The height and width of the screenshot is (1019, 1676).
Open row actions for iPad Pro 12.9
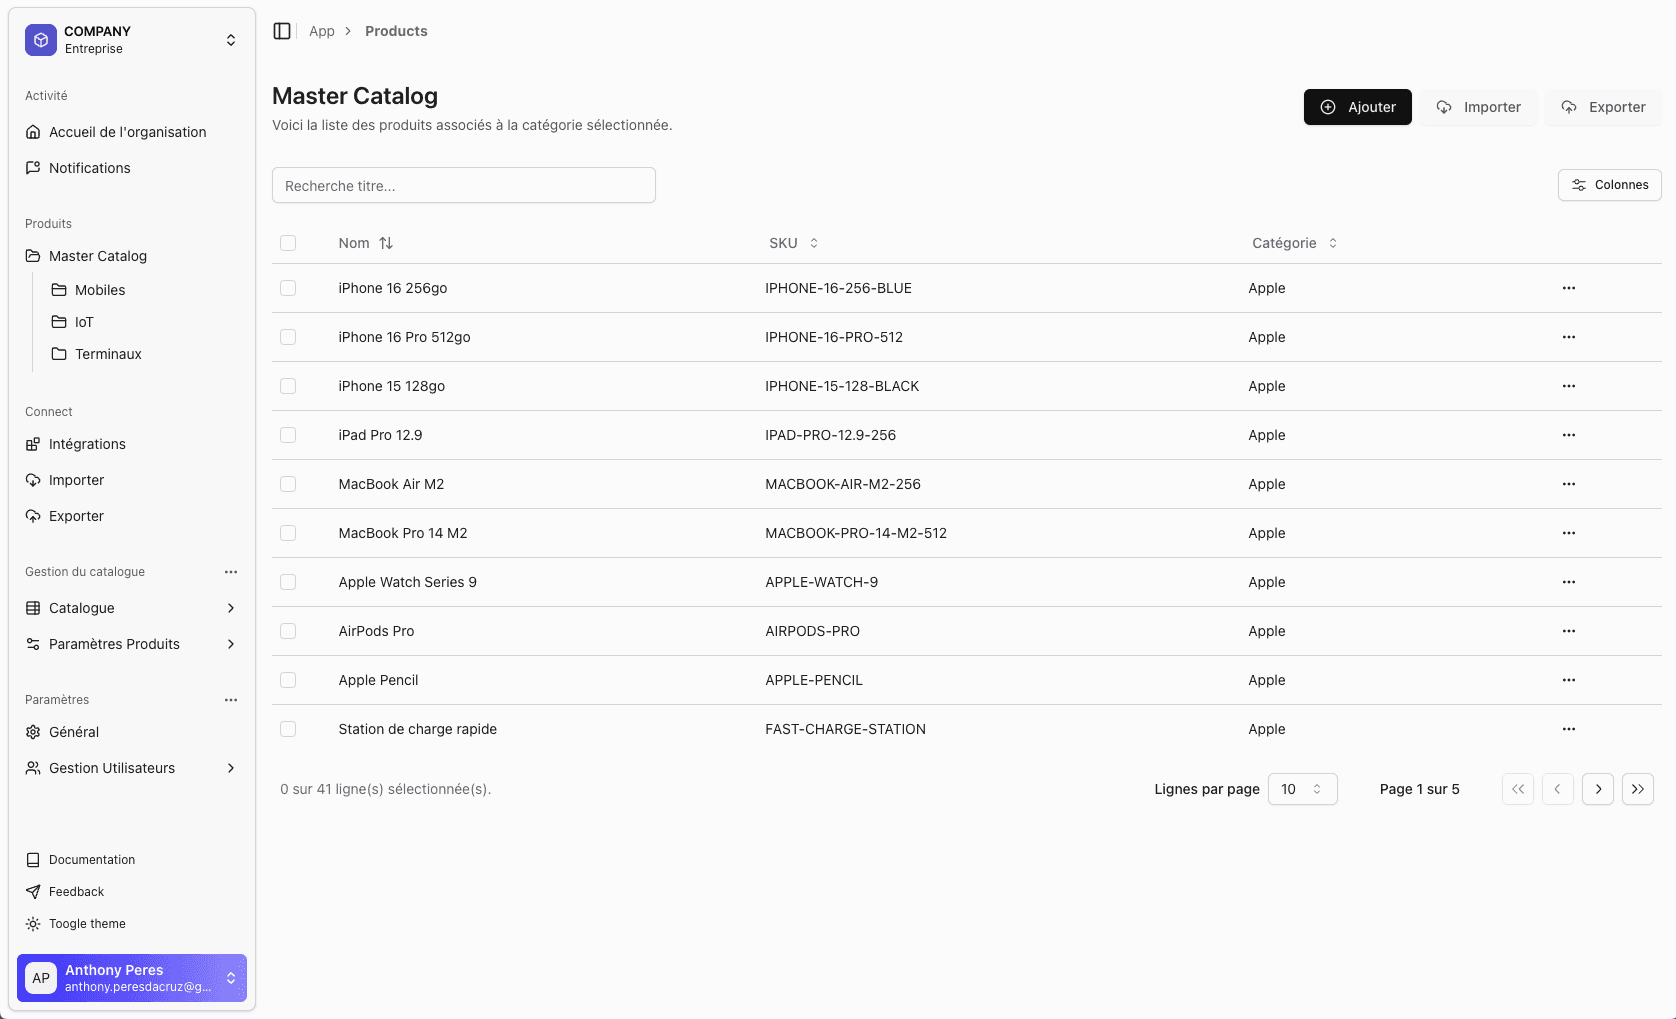1569,435
